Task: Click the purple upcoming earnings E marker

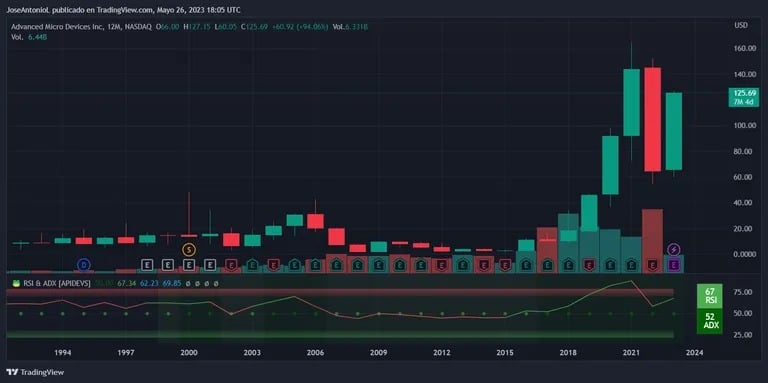Action: point(674,265)
